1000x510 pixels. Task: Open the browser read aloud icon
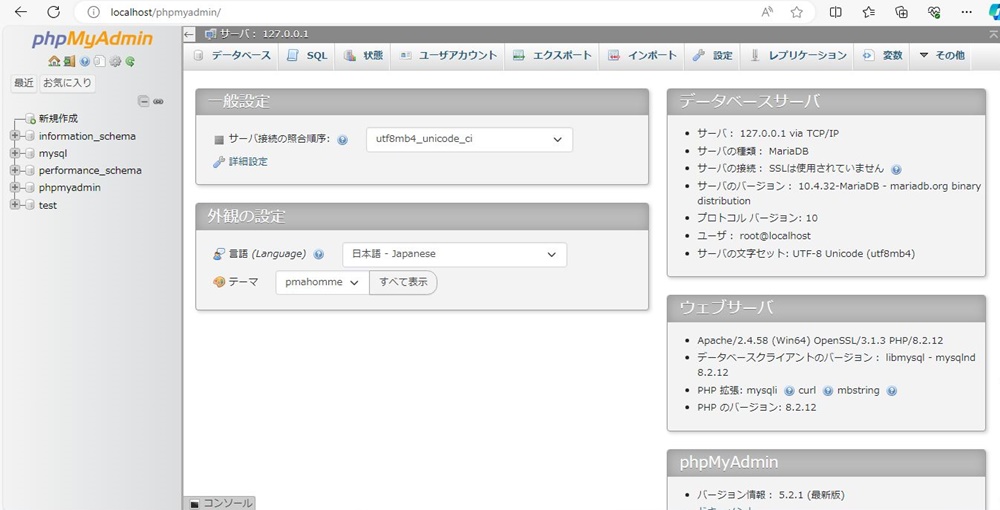coord(768,12)
